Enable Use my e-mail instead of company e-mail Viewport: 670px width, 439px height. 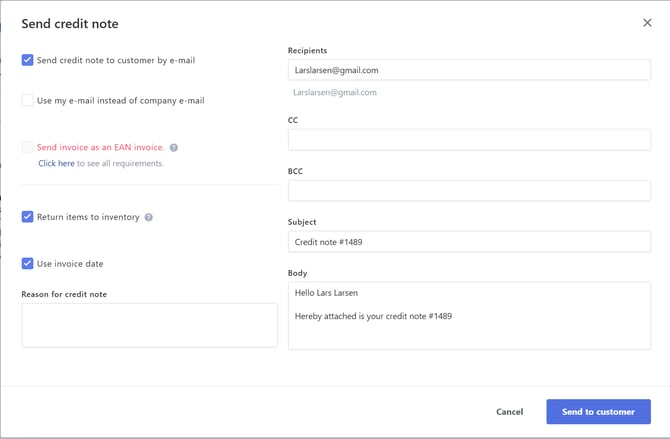(28, 101)
